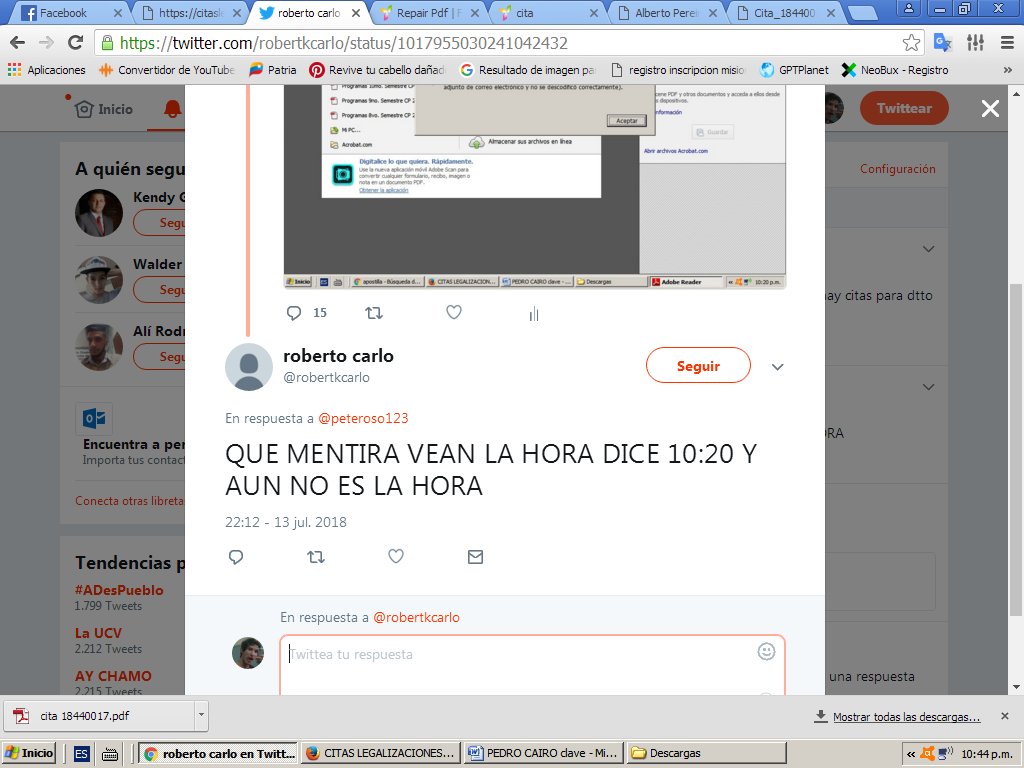Click Conecta otras libretas link
Image resolution: width=1024 pixels, height=768 pixels.
[130, 501]
